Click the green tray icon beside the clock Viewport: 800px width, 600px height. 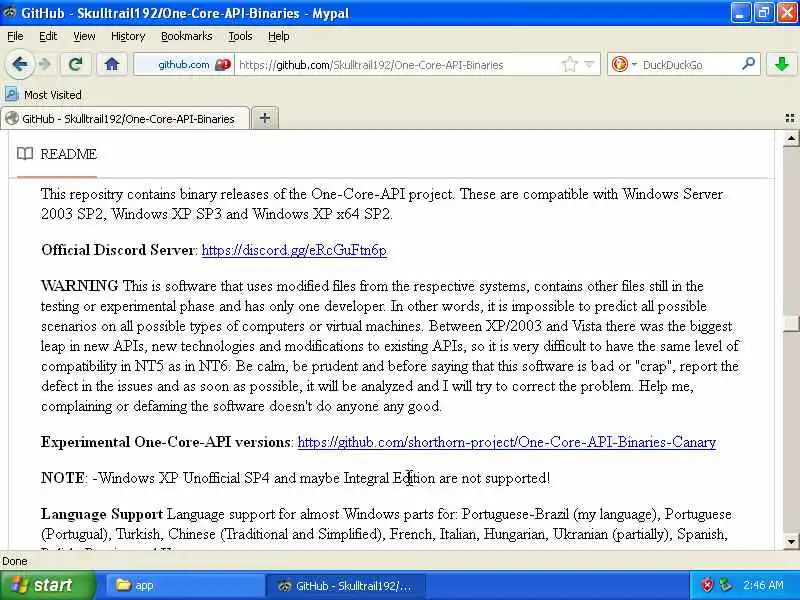point(725,585)
